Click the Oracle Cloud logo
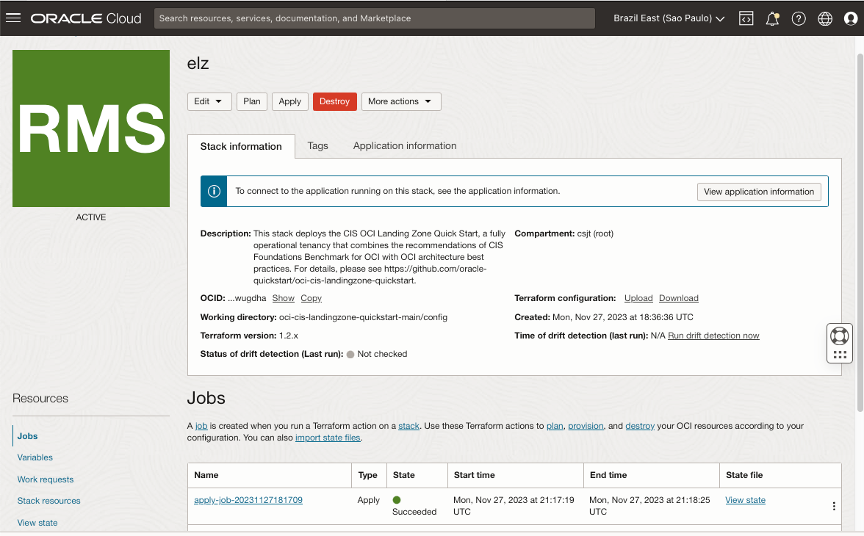864x536 pixels. [86, 18]
